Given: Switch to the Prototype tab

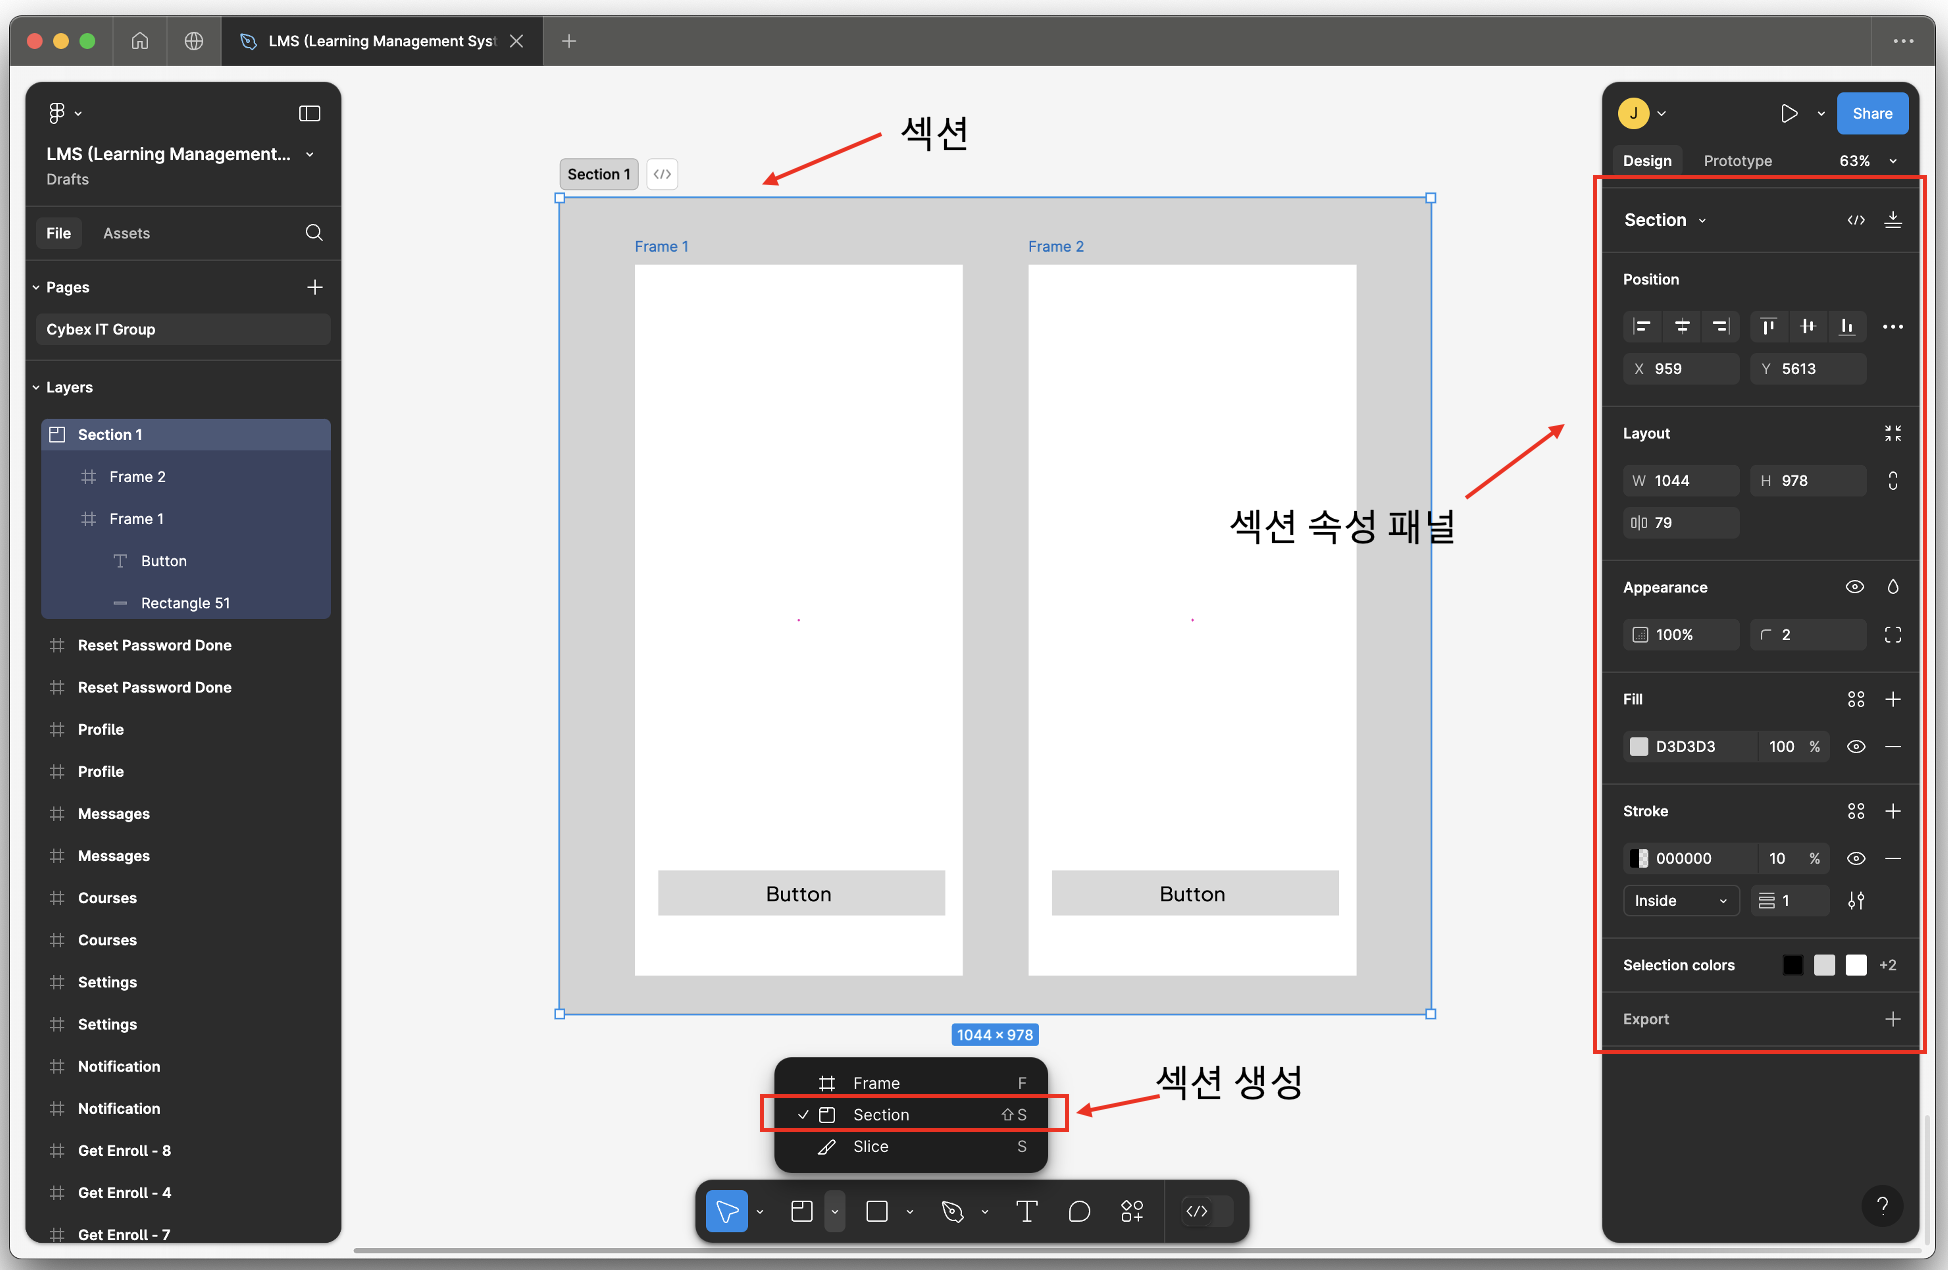Looking at the screenshot, I should pos(1737,160).
